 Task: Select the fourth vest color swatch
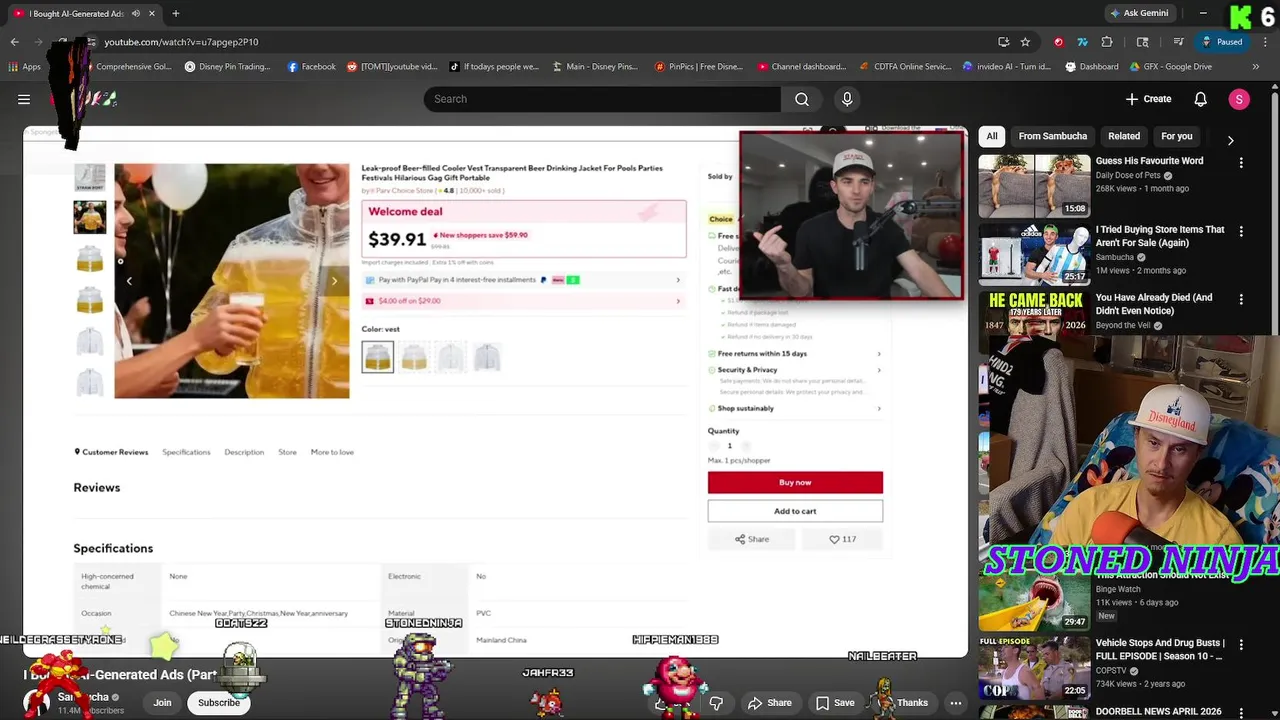pyautogui.click(x=487, y=357)
